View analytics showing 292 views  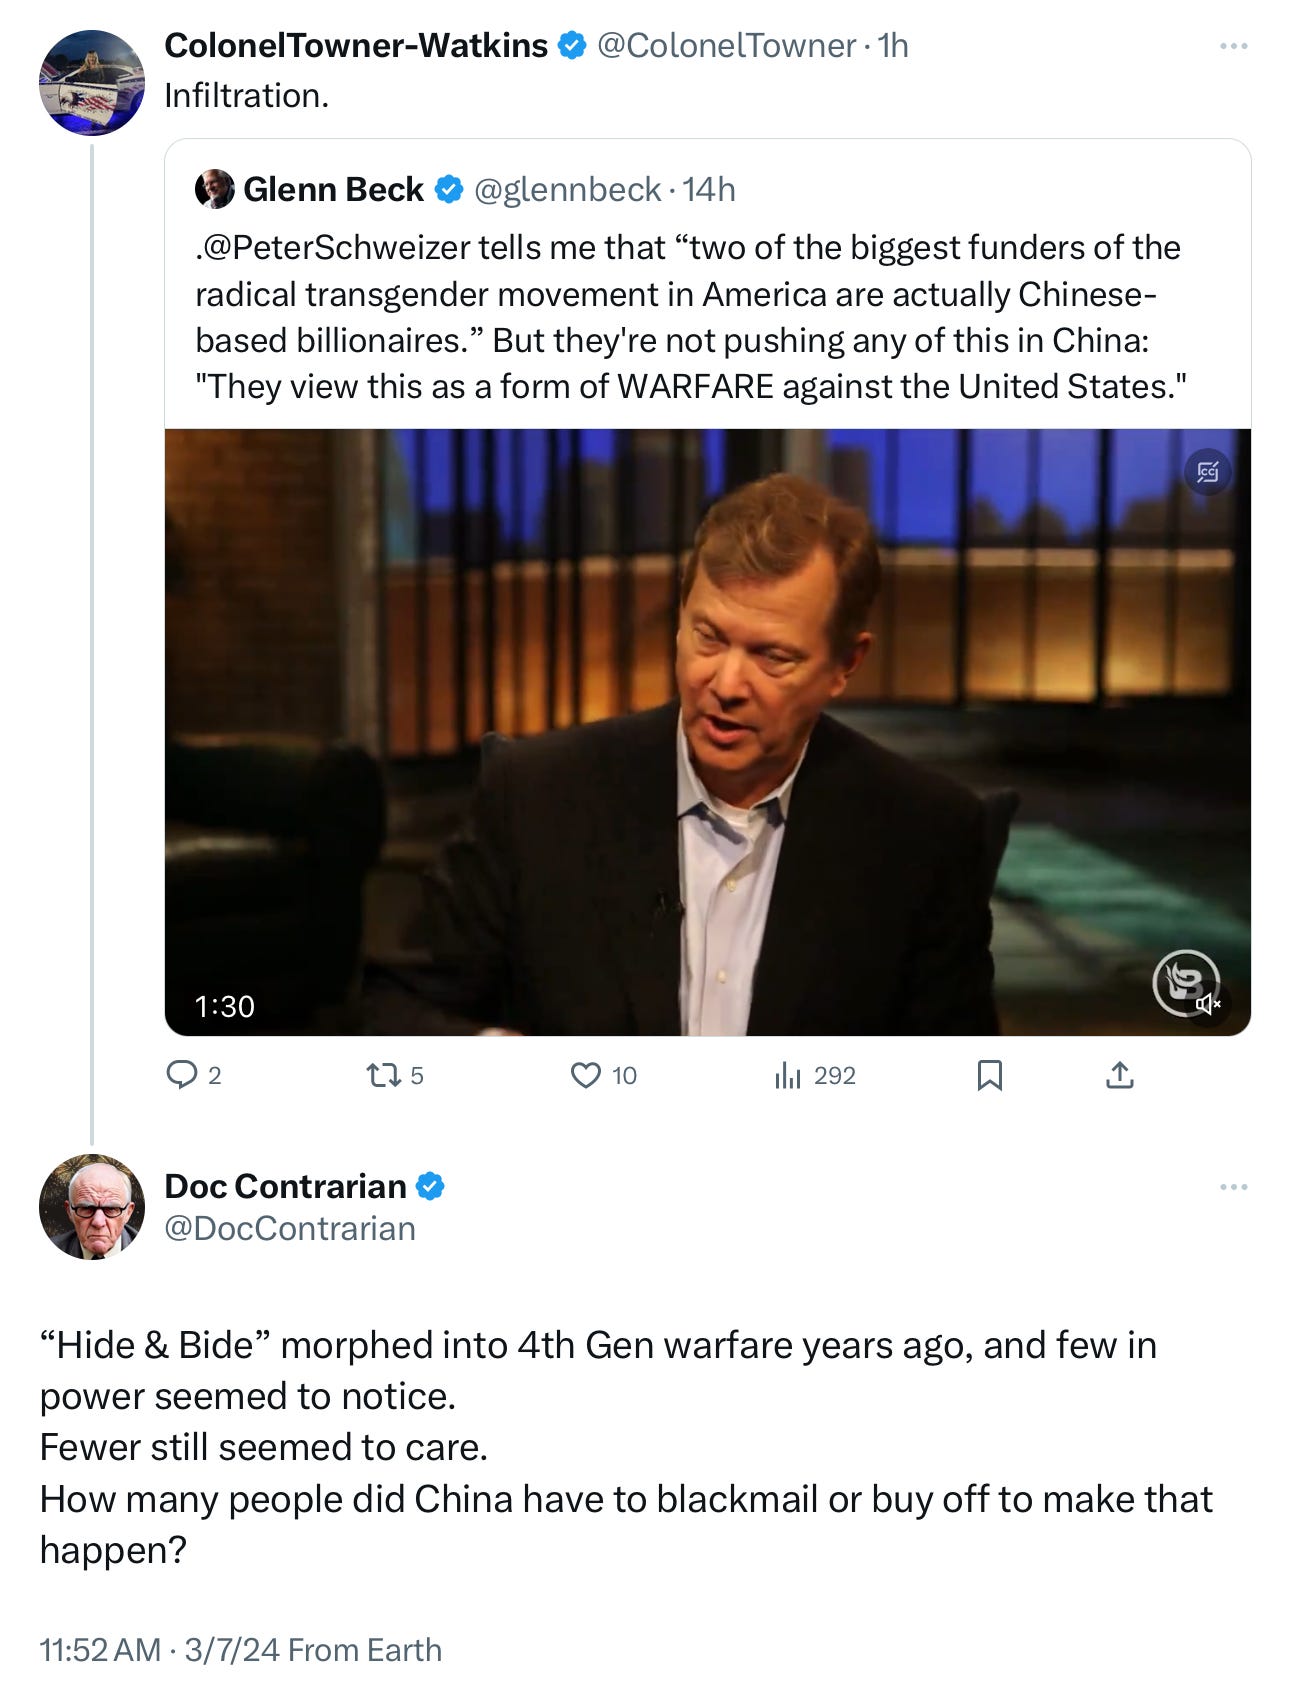[x=815, y=1075]
